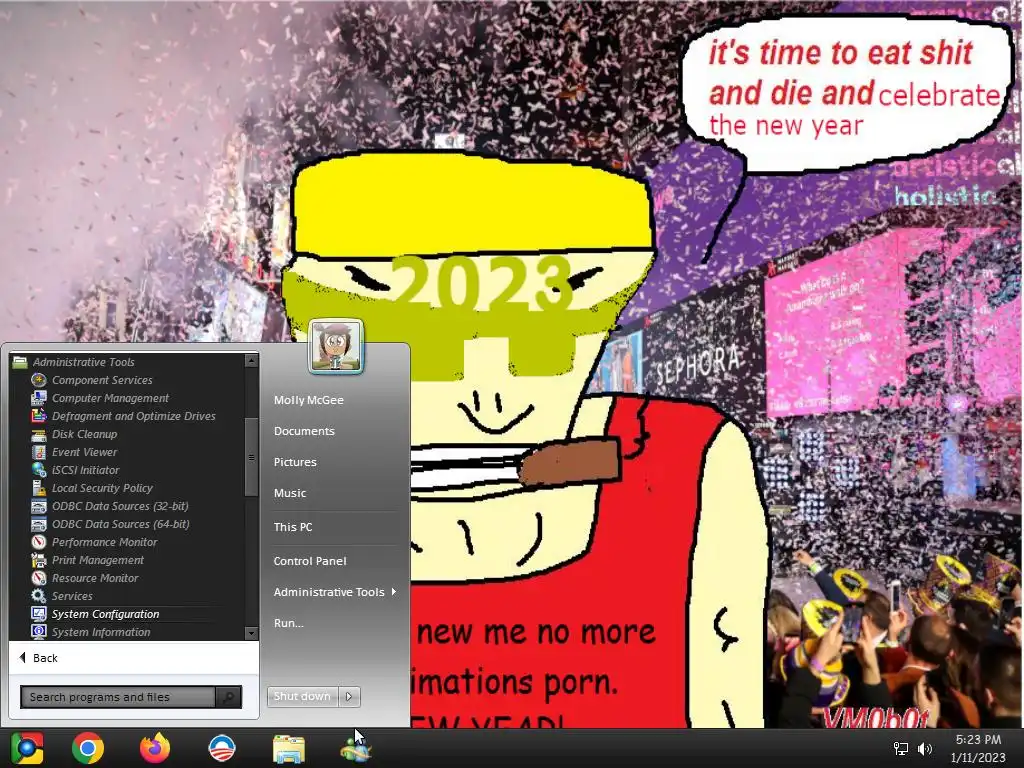Open Music from start menu
Image resolution: width=1024 pixels, height=768 pixels.
click(x=290, y=493)
